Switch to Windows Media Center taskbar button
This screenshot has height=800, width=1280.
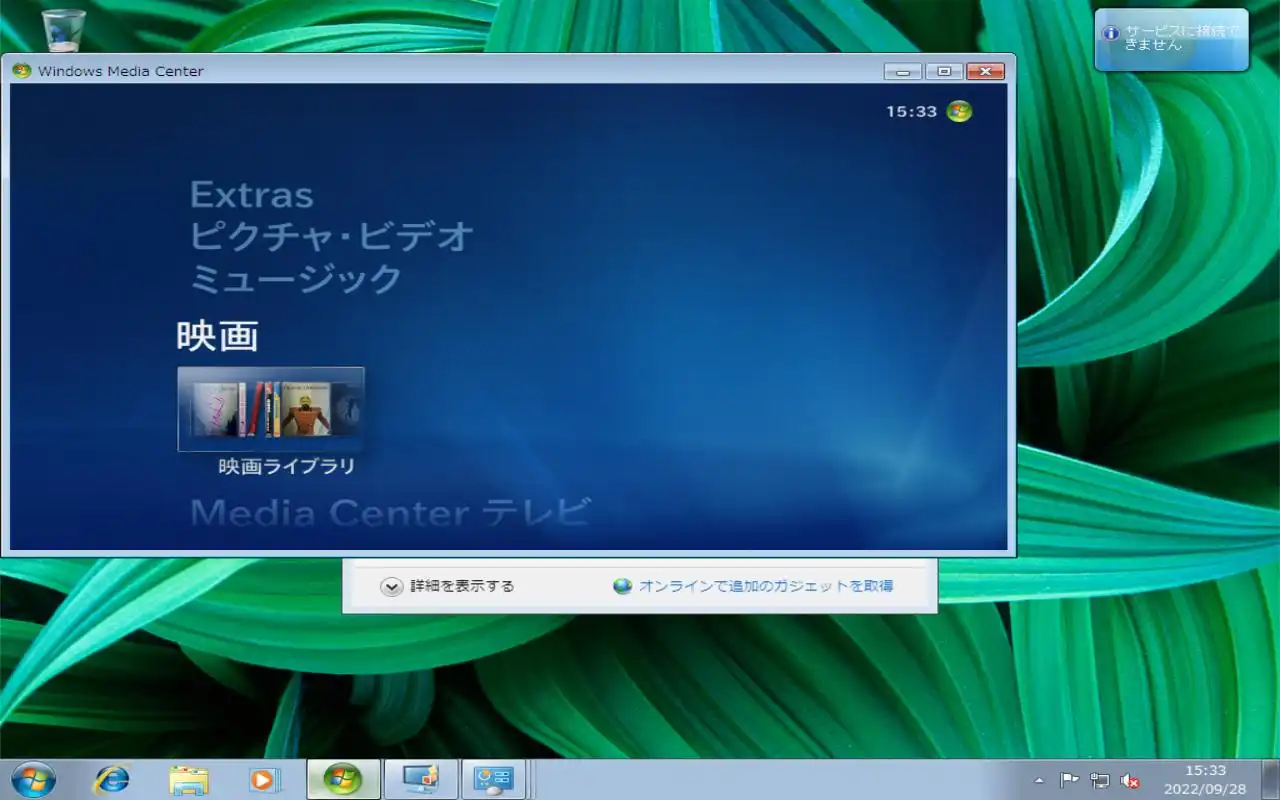[343, 780]
